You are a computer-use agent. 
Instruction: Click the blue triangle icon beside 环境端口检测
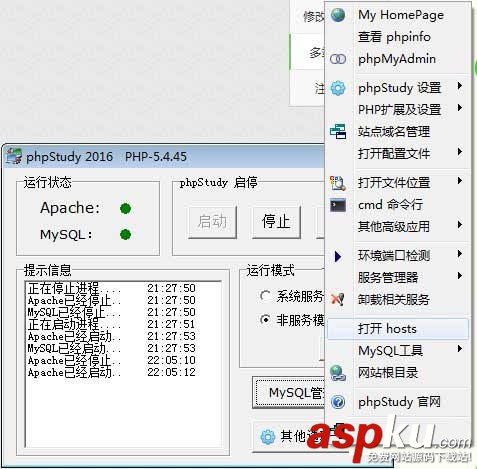click(338, 256)
